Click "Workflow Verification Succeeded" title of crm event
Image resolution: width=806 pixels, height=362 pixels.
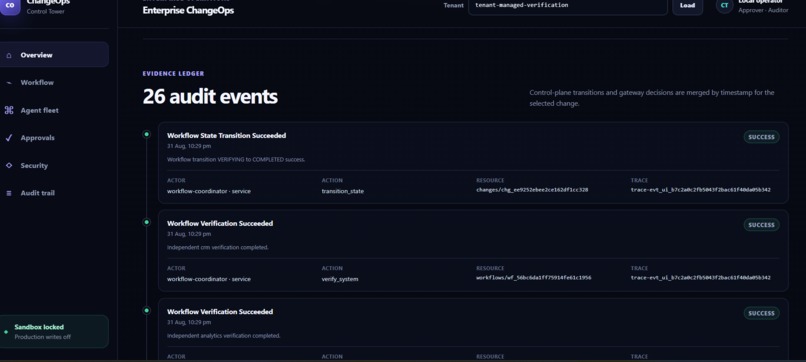point(220,224)
